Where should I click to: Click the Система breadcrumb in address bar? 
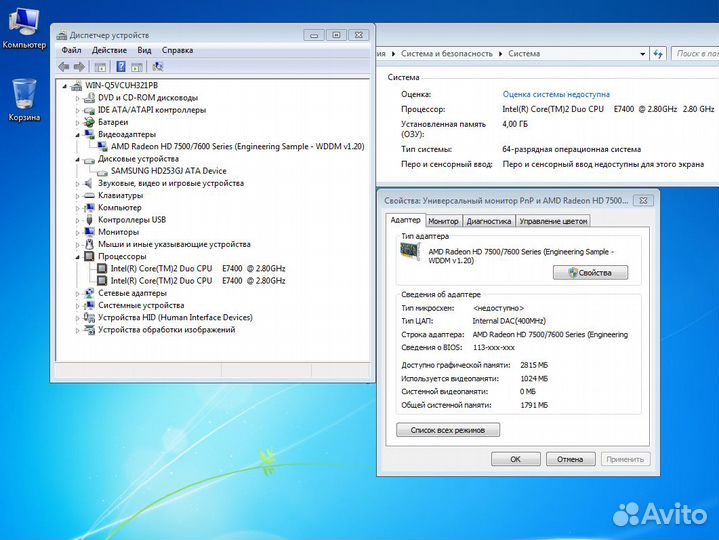524,54
